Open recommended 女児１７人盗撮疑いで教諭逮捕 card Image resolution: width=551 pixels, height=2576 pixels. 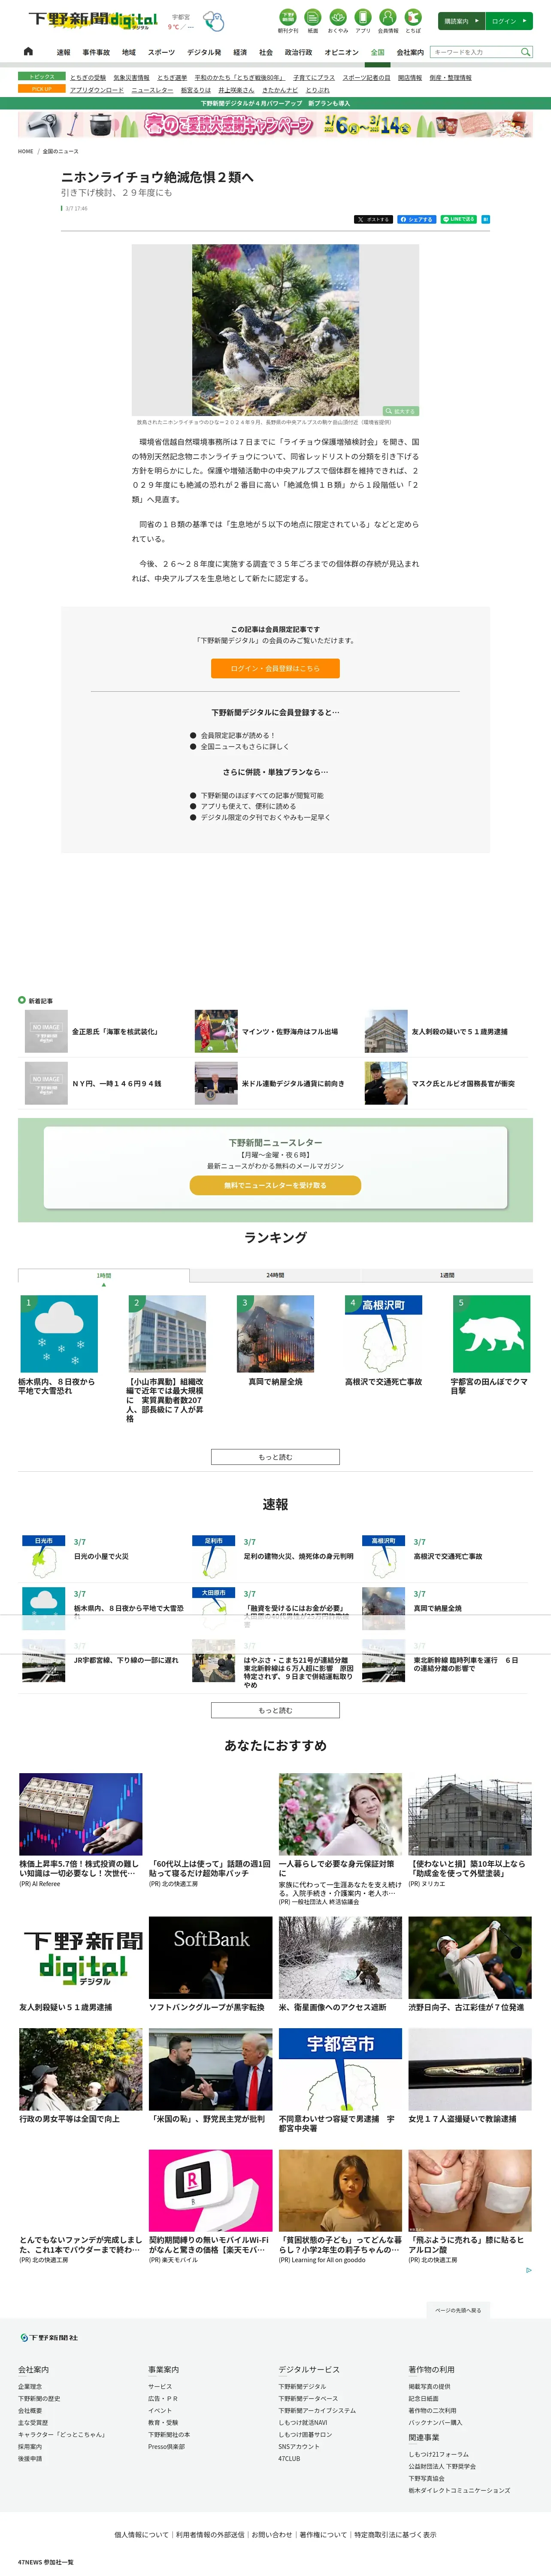(470, 2076)
